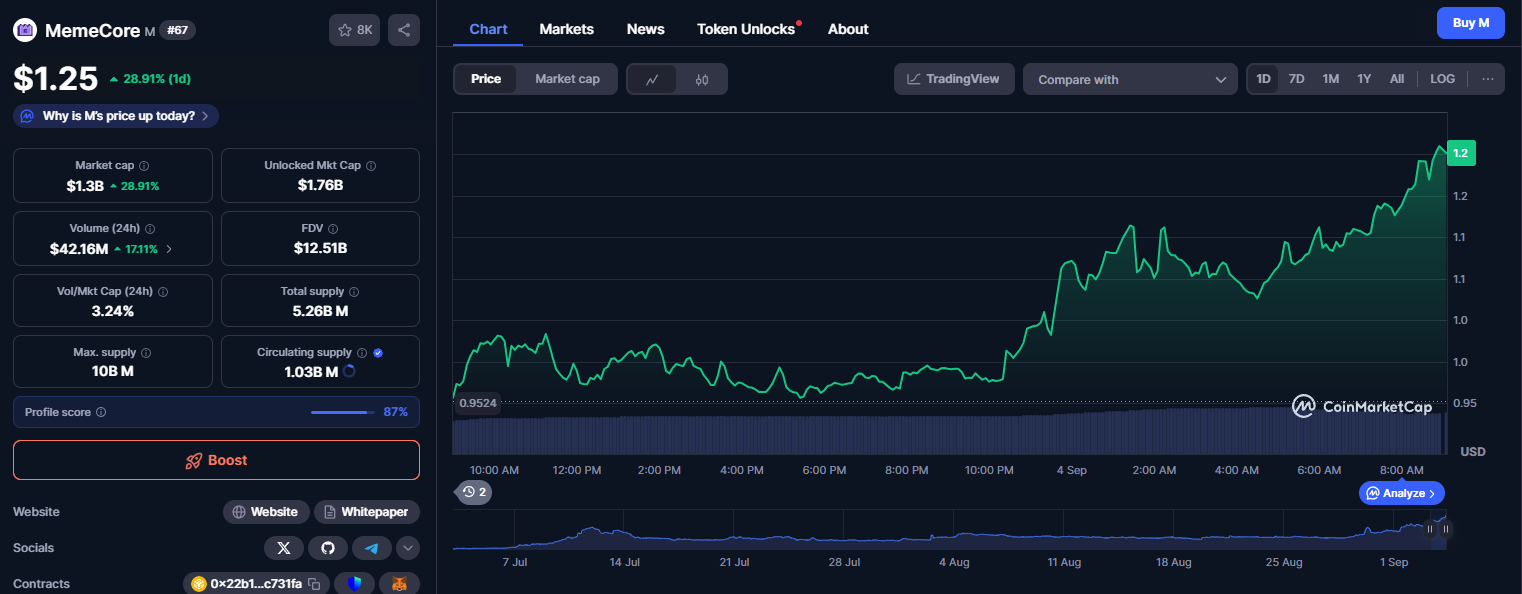Open the GitHub social icon
Screen dimensions: 1522x594
click(328, 548)
